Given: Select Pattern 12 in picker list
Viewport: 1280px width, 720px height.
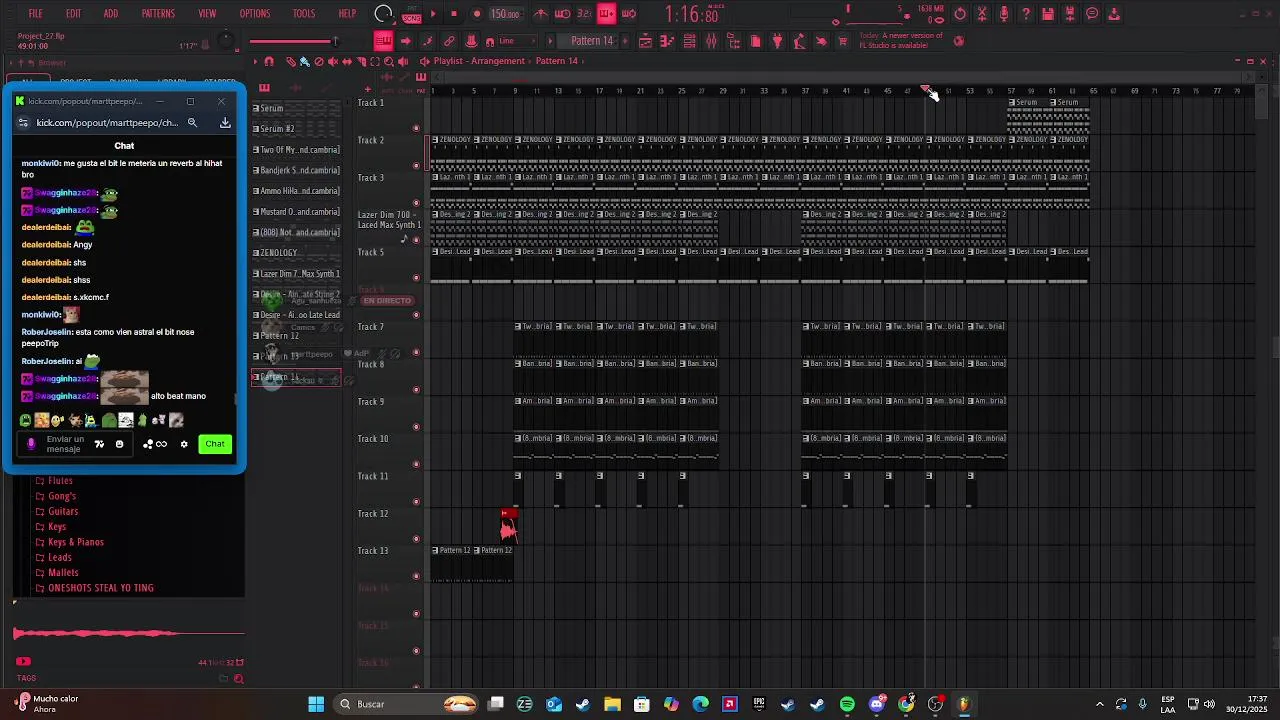Looking at the screenshot, I should pyautogui.click(x=297, y=336).
